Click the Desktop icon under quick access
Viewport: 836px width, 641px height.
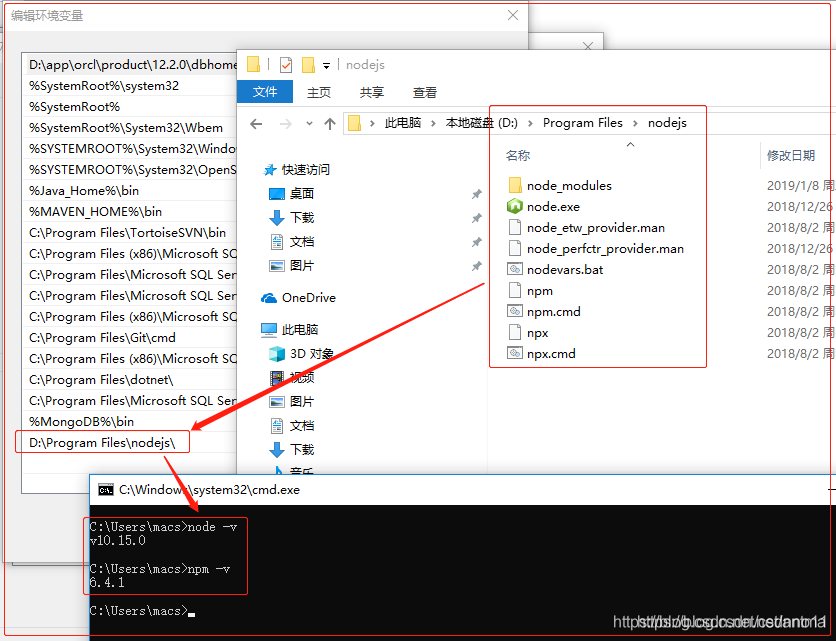pos(277,194)
